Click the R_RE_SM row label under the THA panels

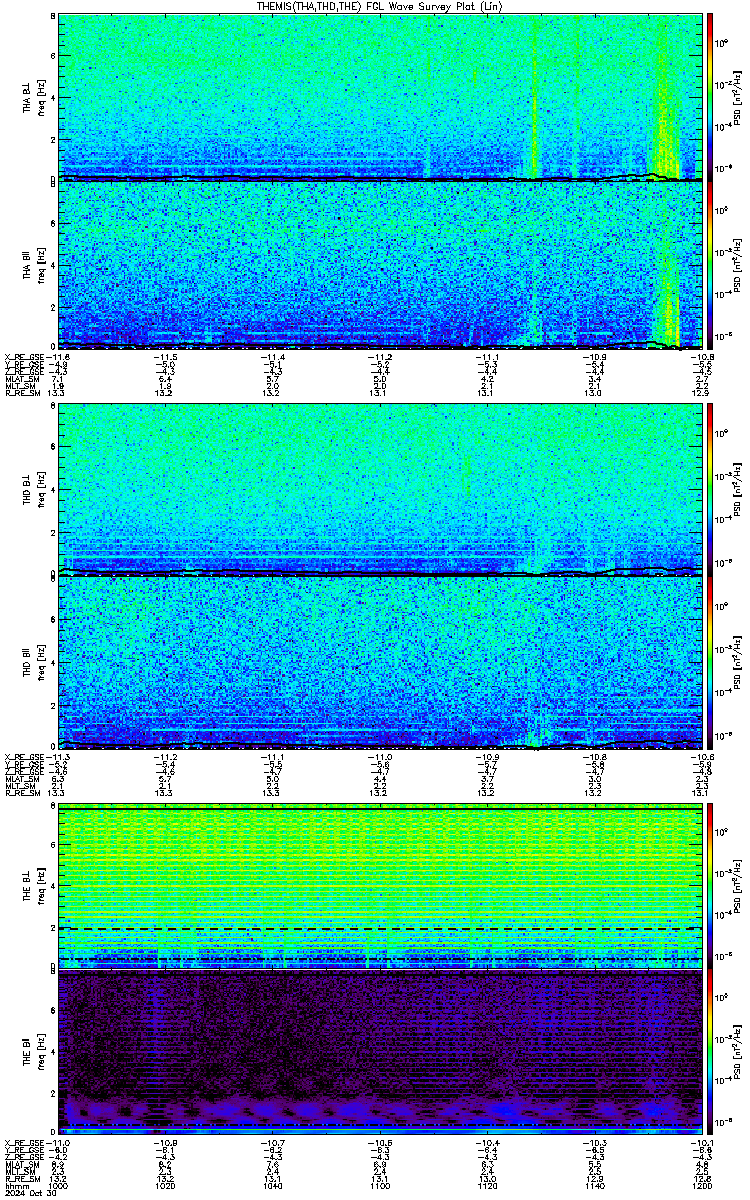(x=23, y=393)
